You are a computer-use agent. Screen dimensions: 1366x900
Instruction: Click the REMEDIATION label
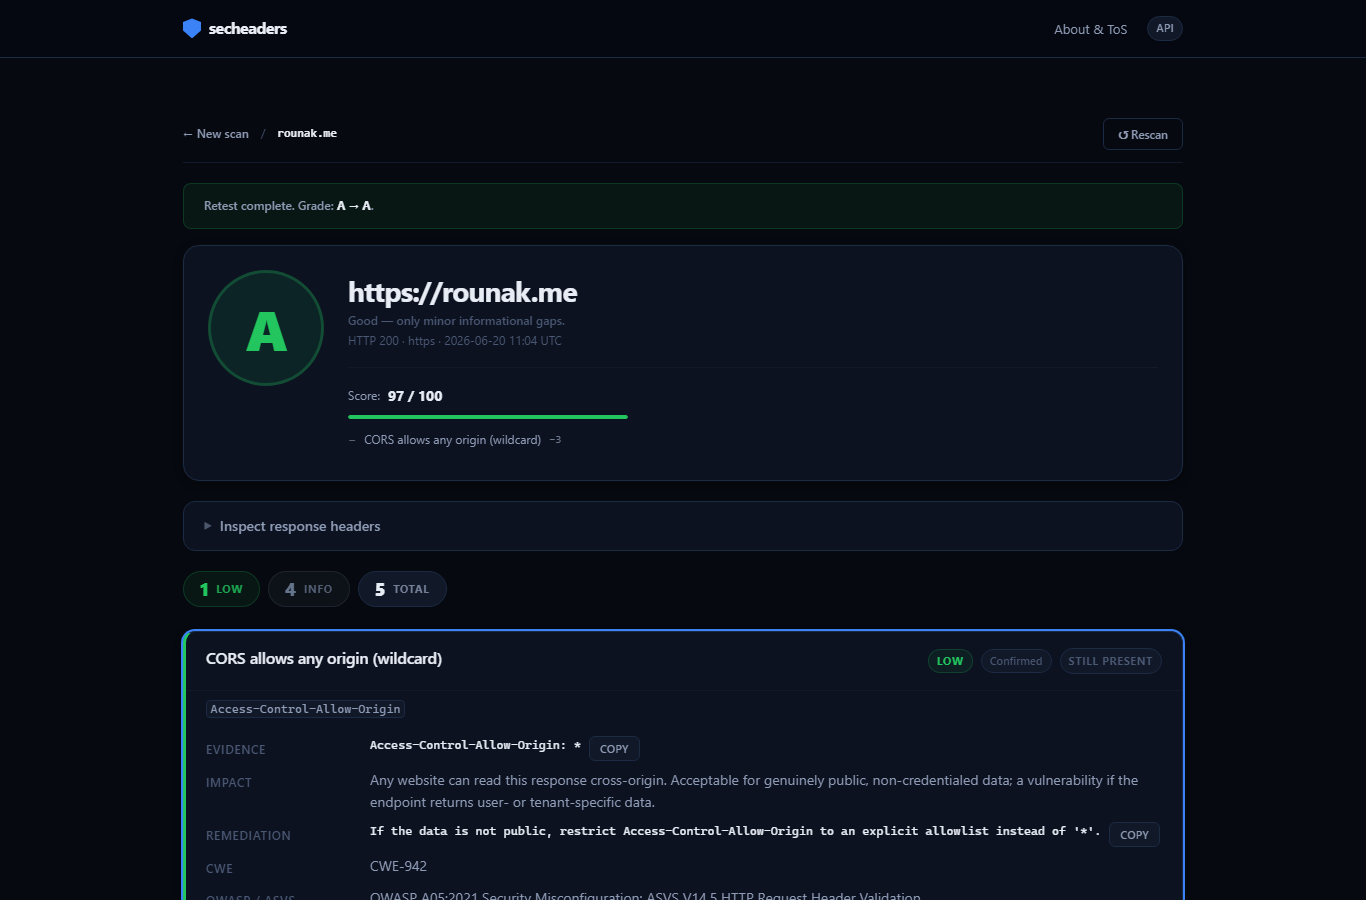pos(248,836)
